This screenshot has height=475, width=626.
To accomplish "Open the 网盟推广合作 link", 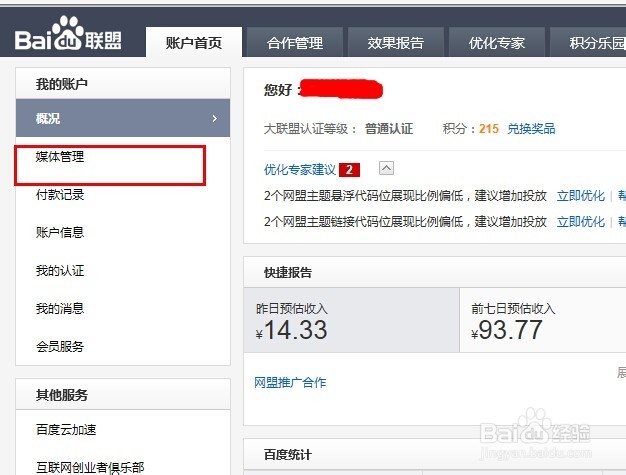I will click(x=290, y=382).
